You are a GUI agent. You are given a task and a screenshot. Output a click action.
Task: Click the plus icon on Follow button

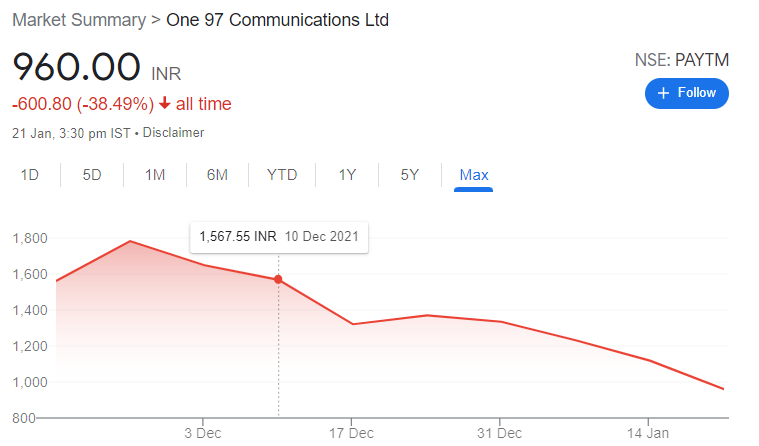tap(664, 93)
